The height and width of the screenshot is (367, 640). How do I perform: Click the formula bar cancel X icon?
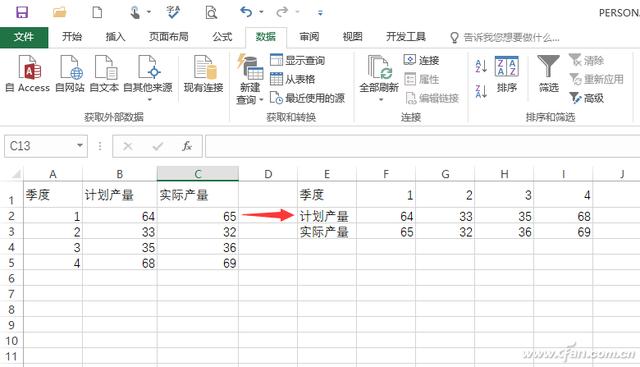click(x=128, y=146)
